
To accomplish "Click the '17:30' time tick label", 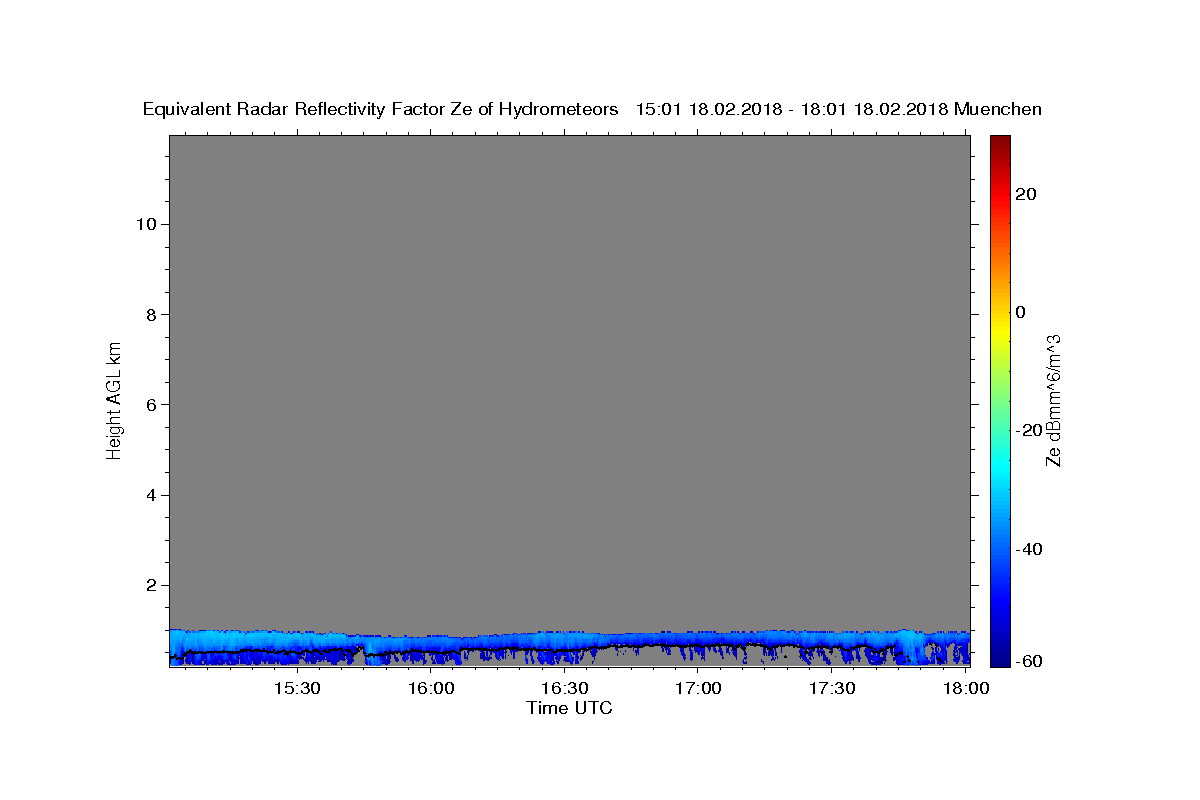I will 831,688.
